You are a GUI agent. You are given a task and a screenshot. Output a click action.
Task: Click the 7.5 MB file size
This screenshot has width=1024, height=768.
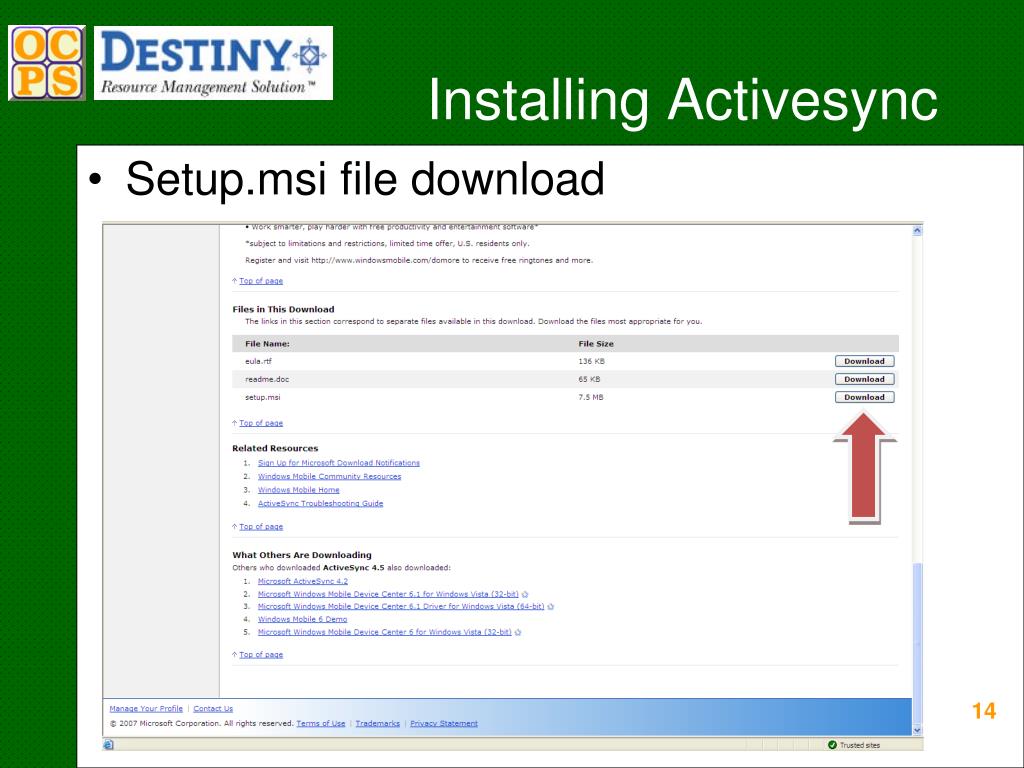pyautogui.click(x=590, y=397)
